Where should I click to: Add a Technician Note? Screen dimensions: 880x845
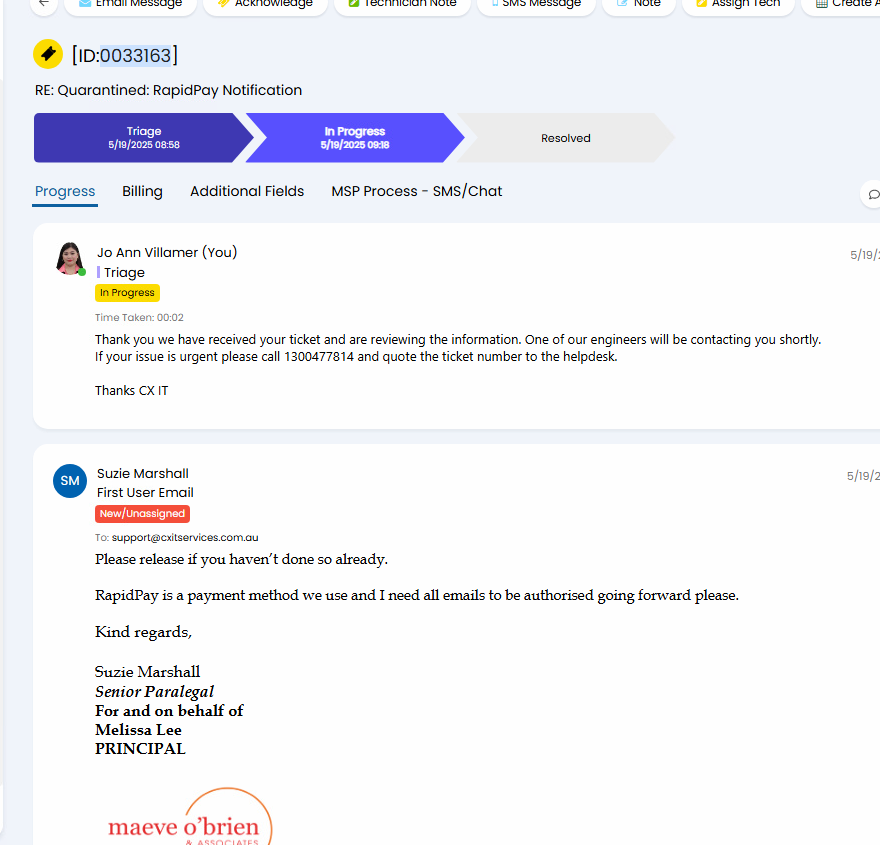(x=402, y=3)
